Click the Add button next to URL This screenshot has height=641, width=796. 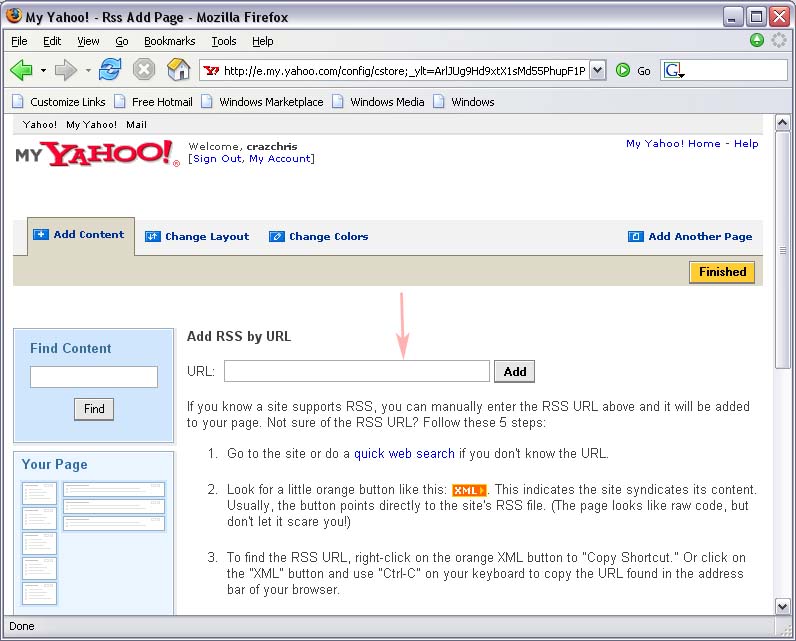pos(515,372)
